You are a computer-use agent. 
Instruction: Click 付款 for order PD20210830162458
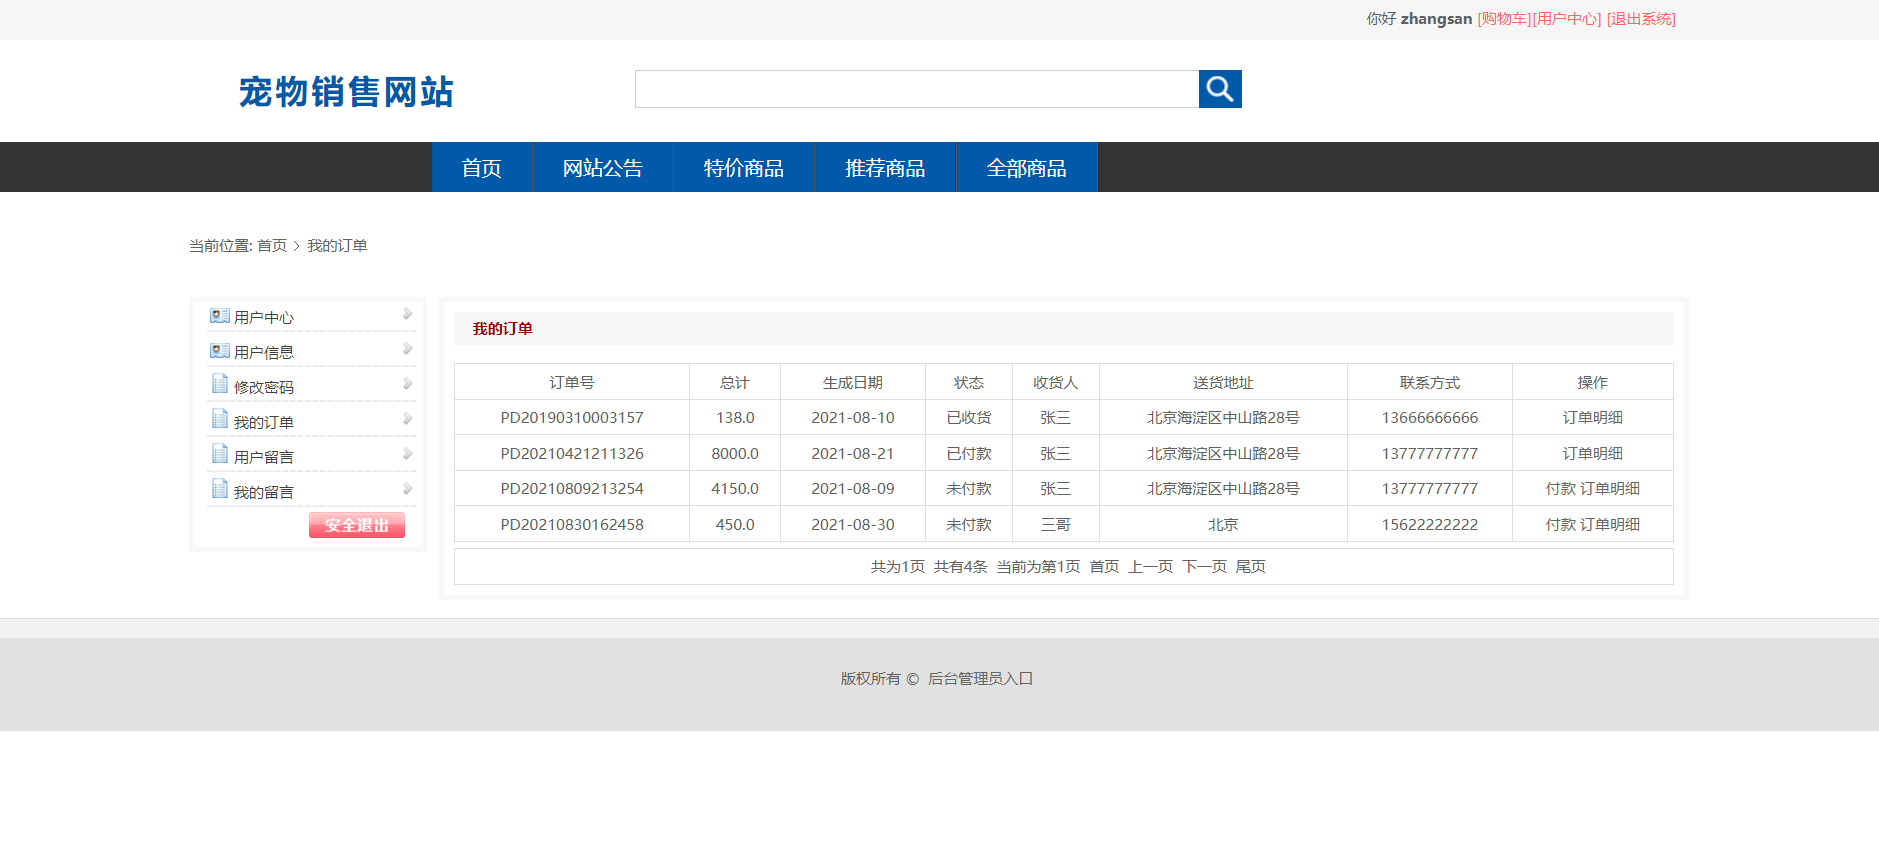pos(1560,524)
